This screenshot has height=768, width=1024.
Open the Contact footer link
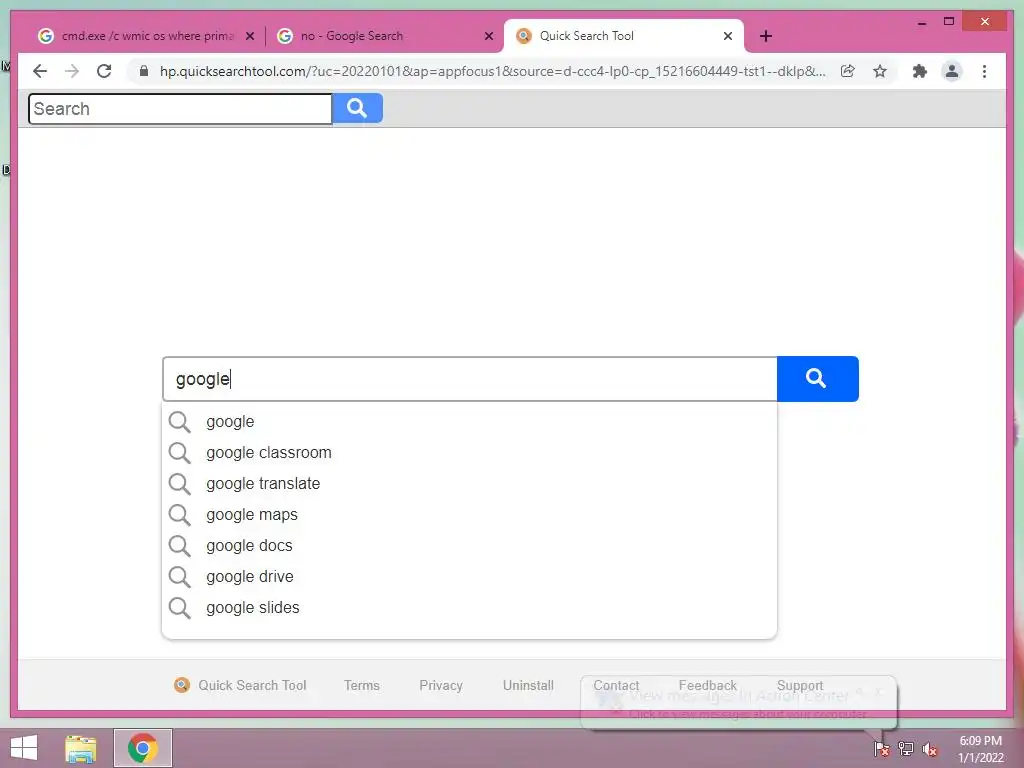[616, 685]
